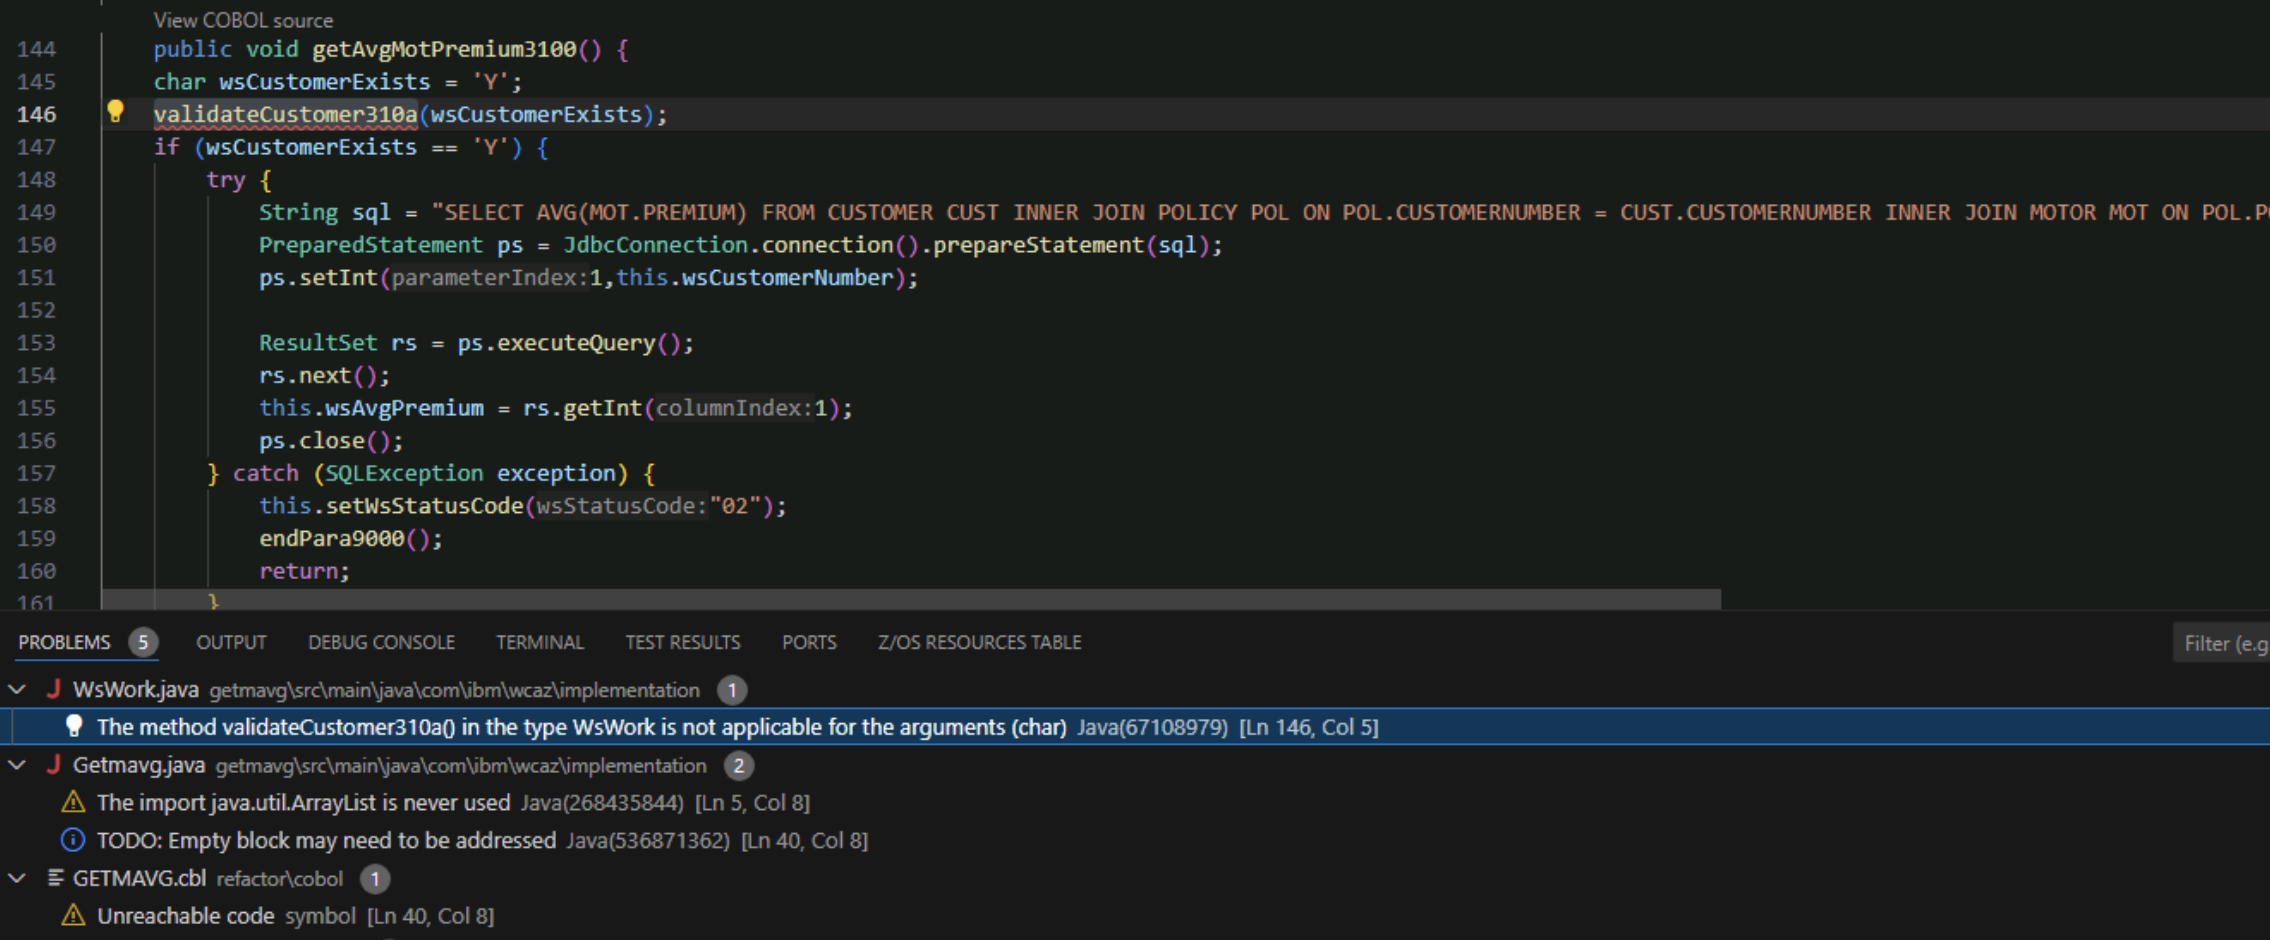Collapse the Getmavg.java problems group
2270x940 pixels.
(17, 765)
